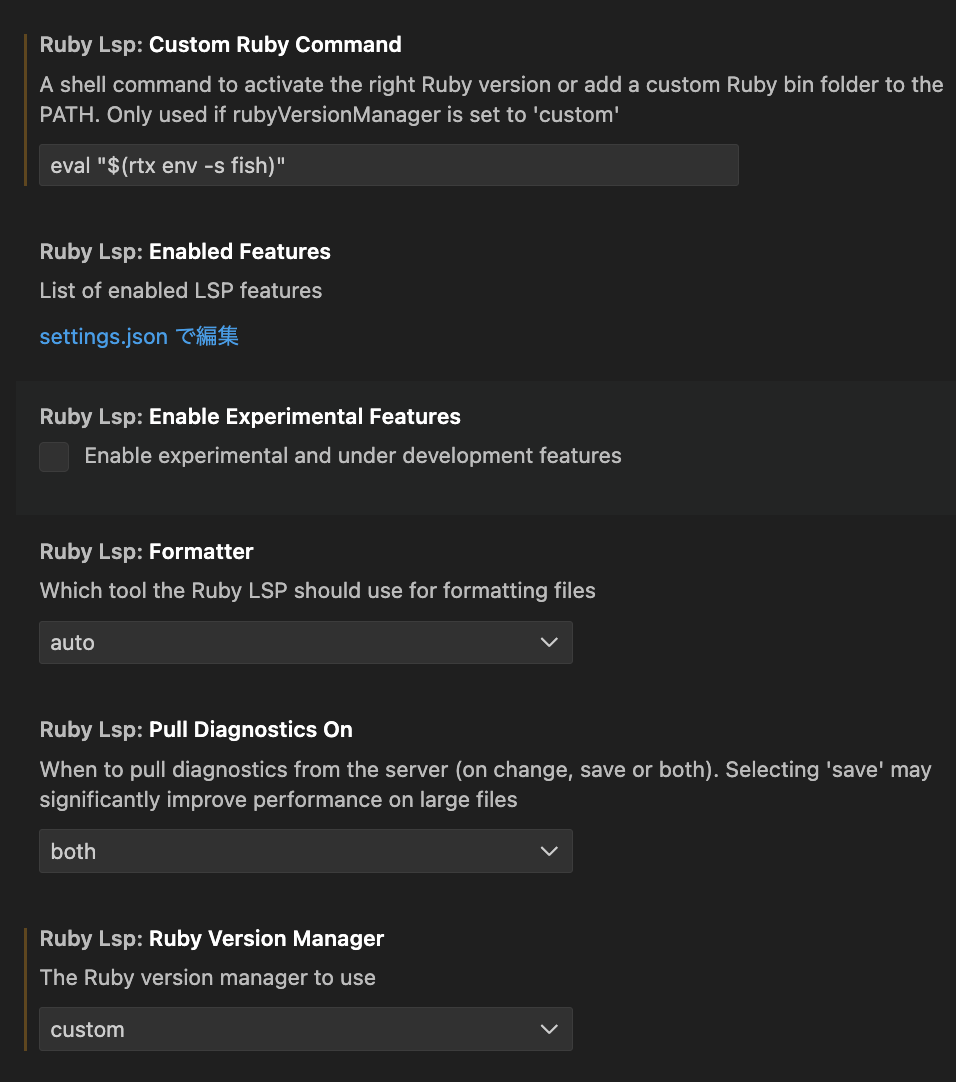Click the 'List of enabled LSP features' description

[x=181, y=291]
